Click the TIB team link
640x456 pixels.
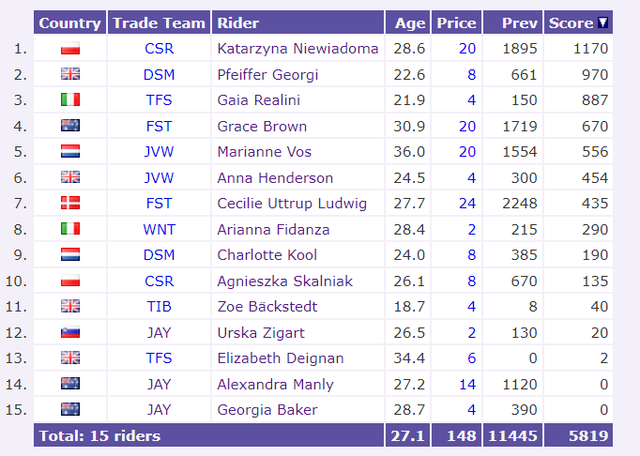[x=159, y=307]
